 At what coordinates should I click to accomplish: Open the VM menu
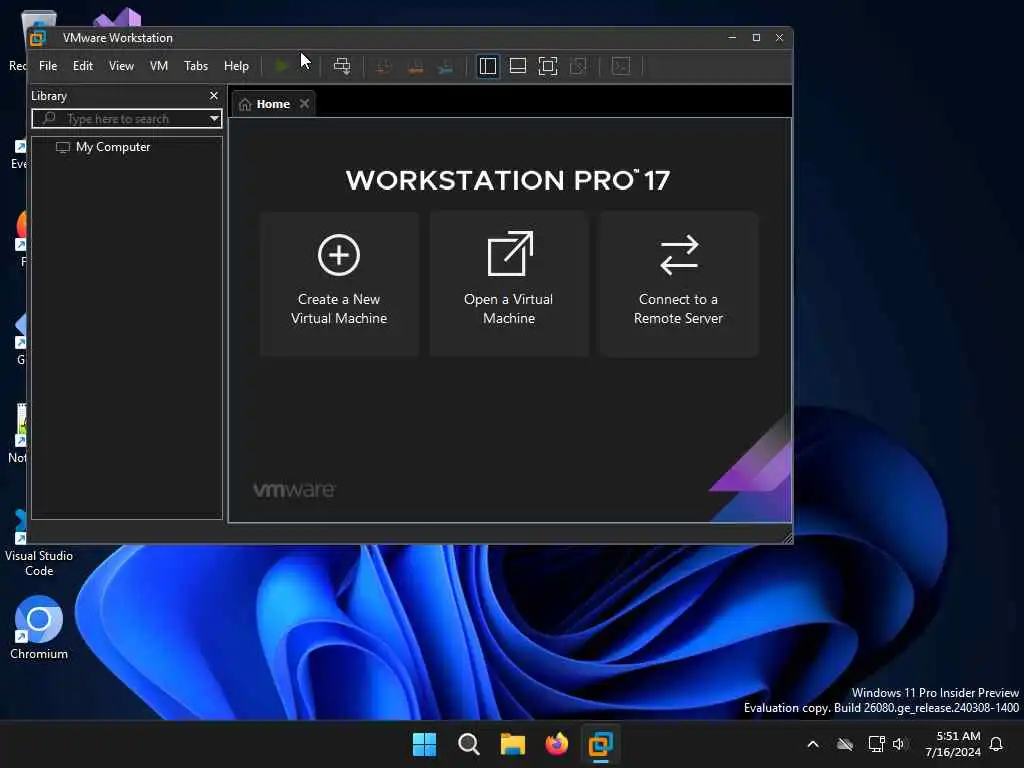click(159, 66)
